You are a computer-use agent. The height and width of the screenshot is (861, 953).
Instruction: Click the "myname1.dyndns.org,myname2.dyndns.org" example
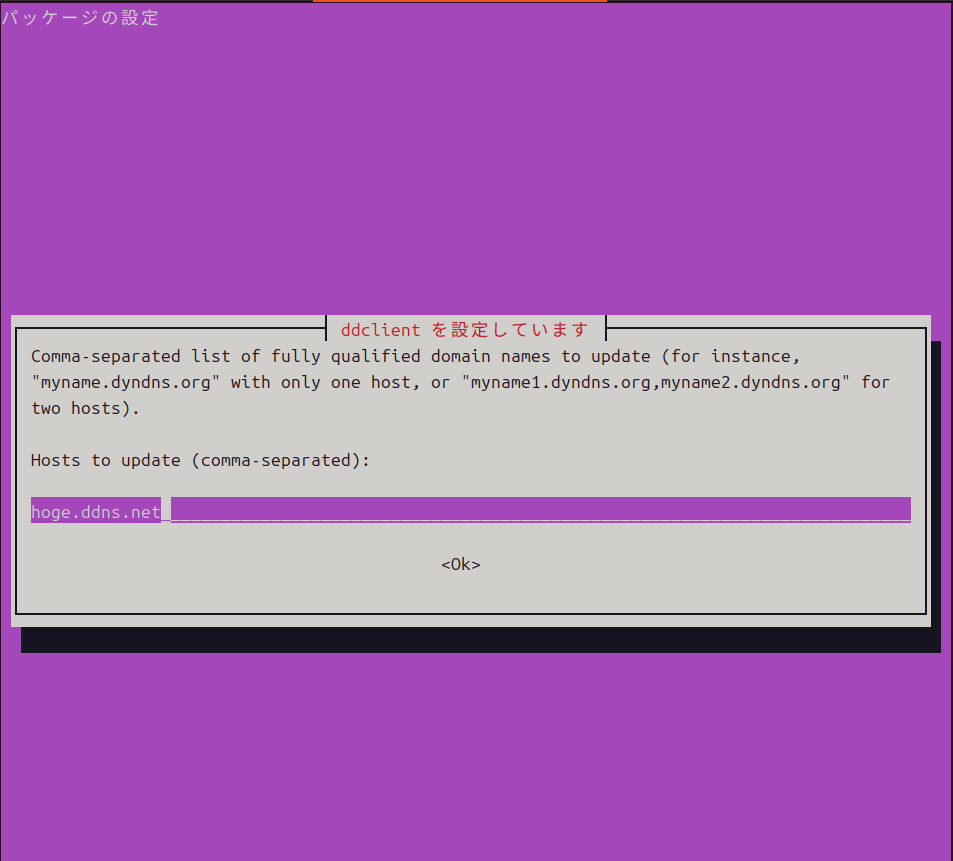(x=655, y=382)
